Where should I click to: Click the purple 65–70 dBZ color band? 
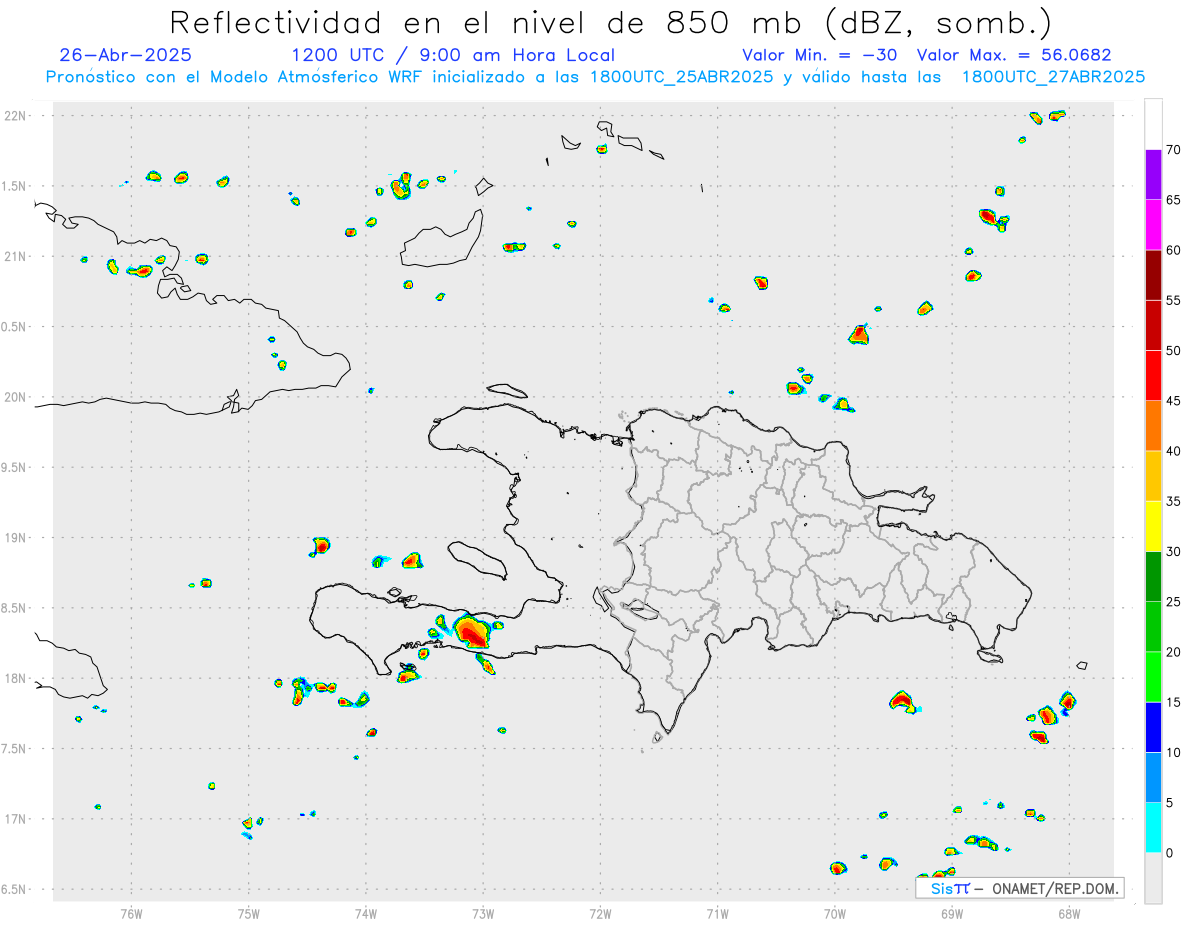[1153, 175]
